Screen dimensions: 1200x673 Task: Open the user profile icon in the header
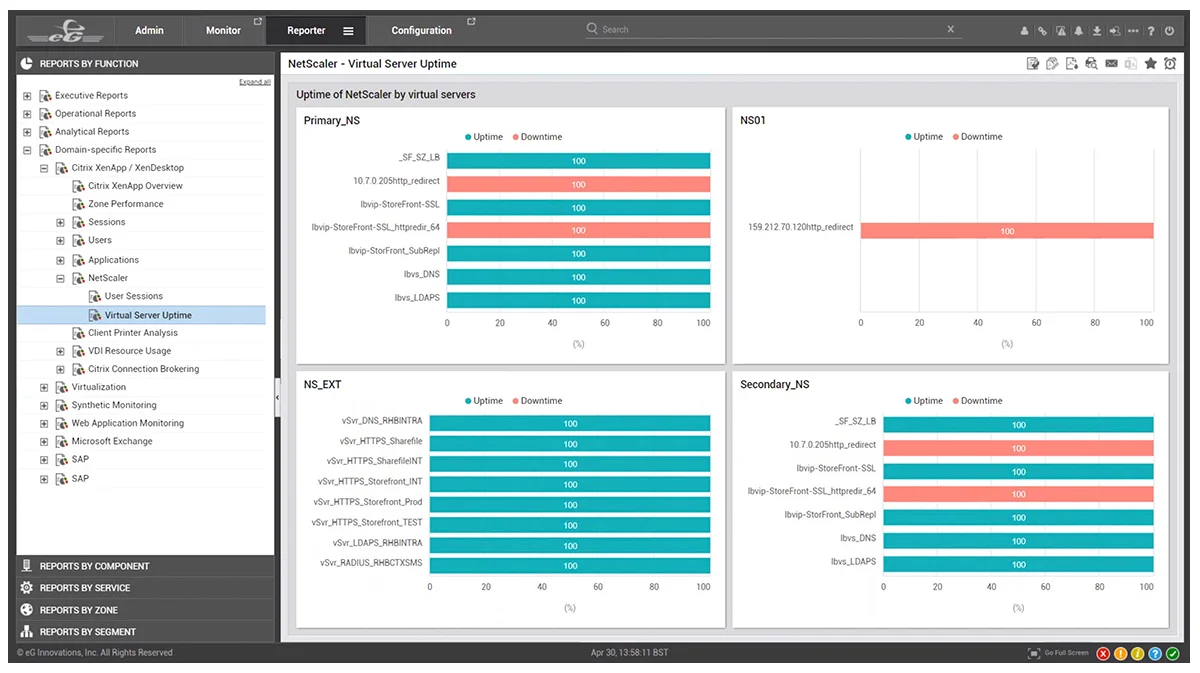1024,31
